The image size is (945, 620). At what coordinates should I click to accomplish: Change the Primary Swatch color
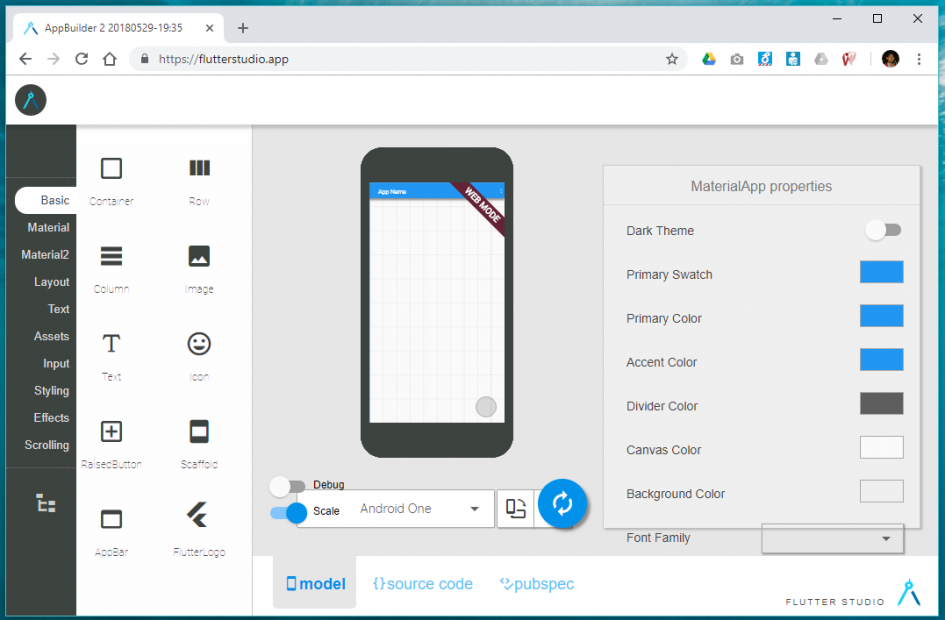coord(881,271)
